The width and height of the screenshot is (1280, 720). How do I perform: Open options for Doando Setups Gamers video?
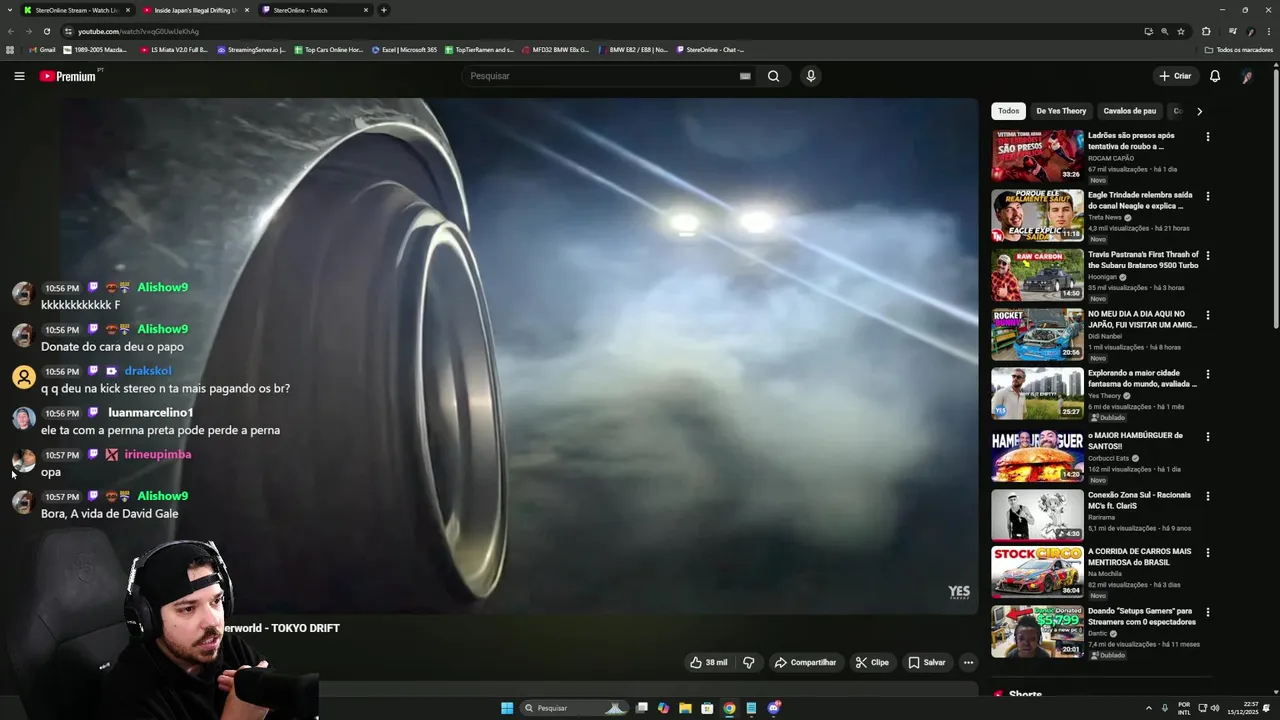[x=1207, y=612]
